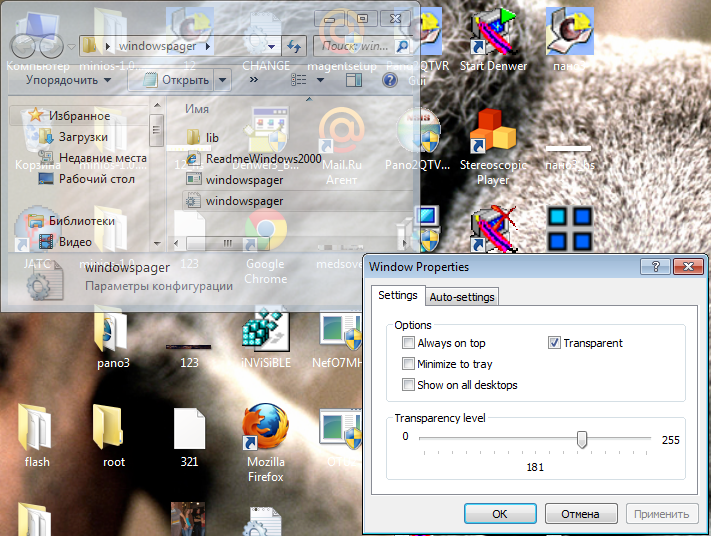The width and height of the screenshot is (711, 536).
Task: Select the 321 file icon
Action: click(x=190, y=437)
